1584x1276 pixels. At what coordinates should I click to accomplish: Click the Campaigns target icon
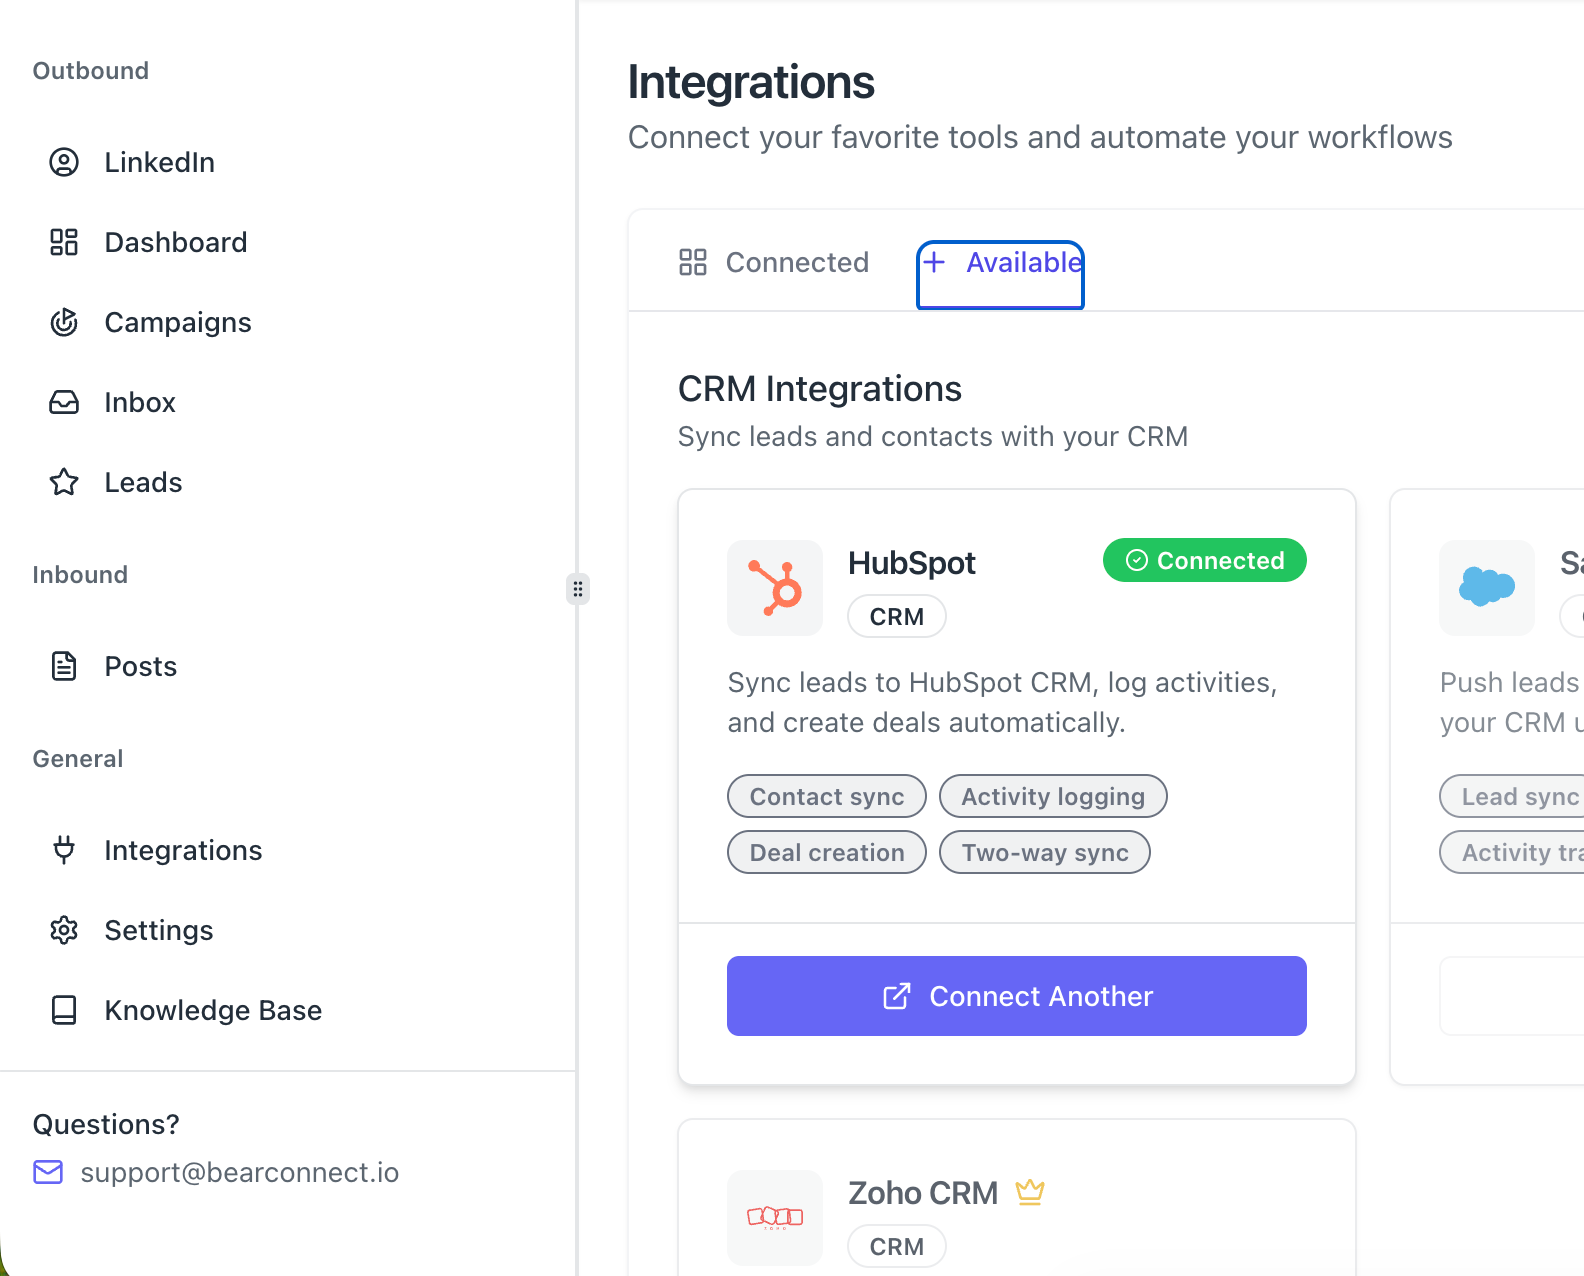click(x=64, y=322)
